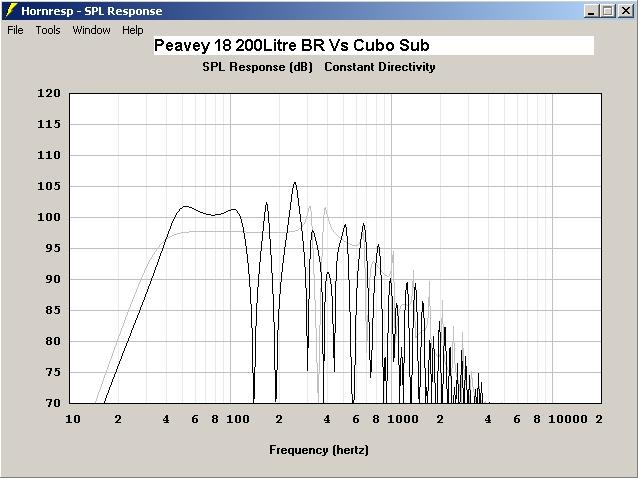Viewport: 638px width, 478px height.
Task: Click the 115 dB axis value
Action: pos(49,124)
